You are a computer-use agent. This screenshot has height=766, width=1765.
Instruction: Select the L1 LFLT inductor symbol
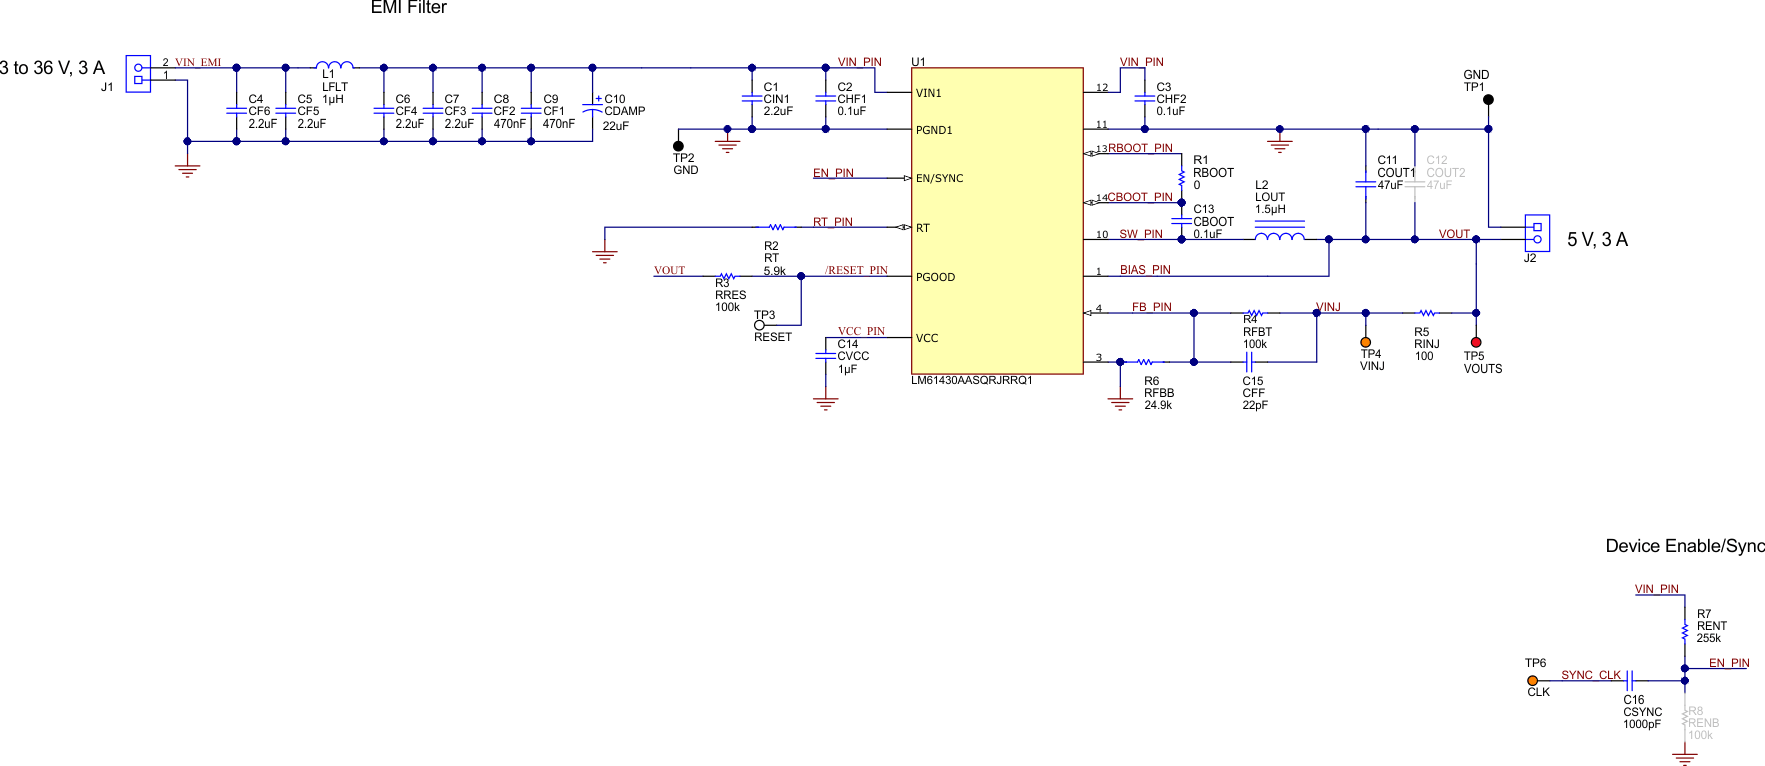click(334, 66)
